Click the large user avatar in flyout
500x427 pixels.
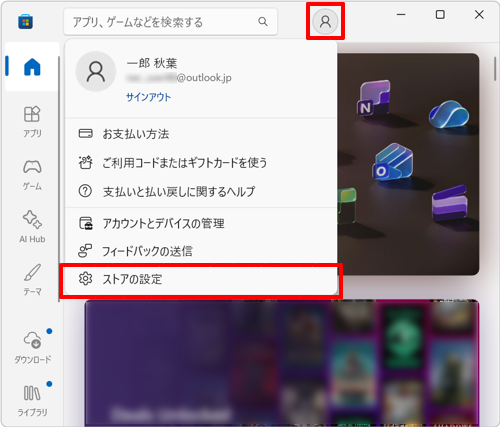(96, 71)
